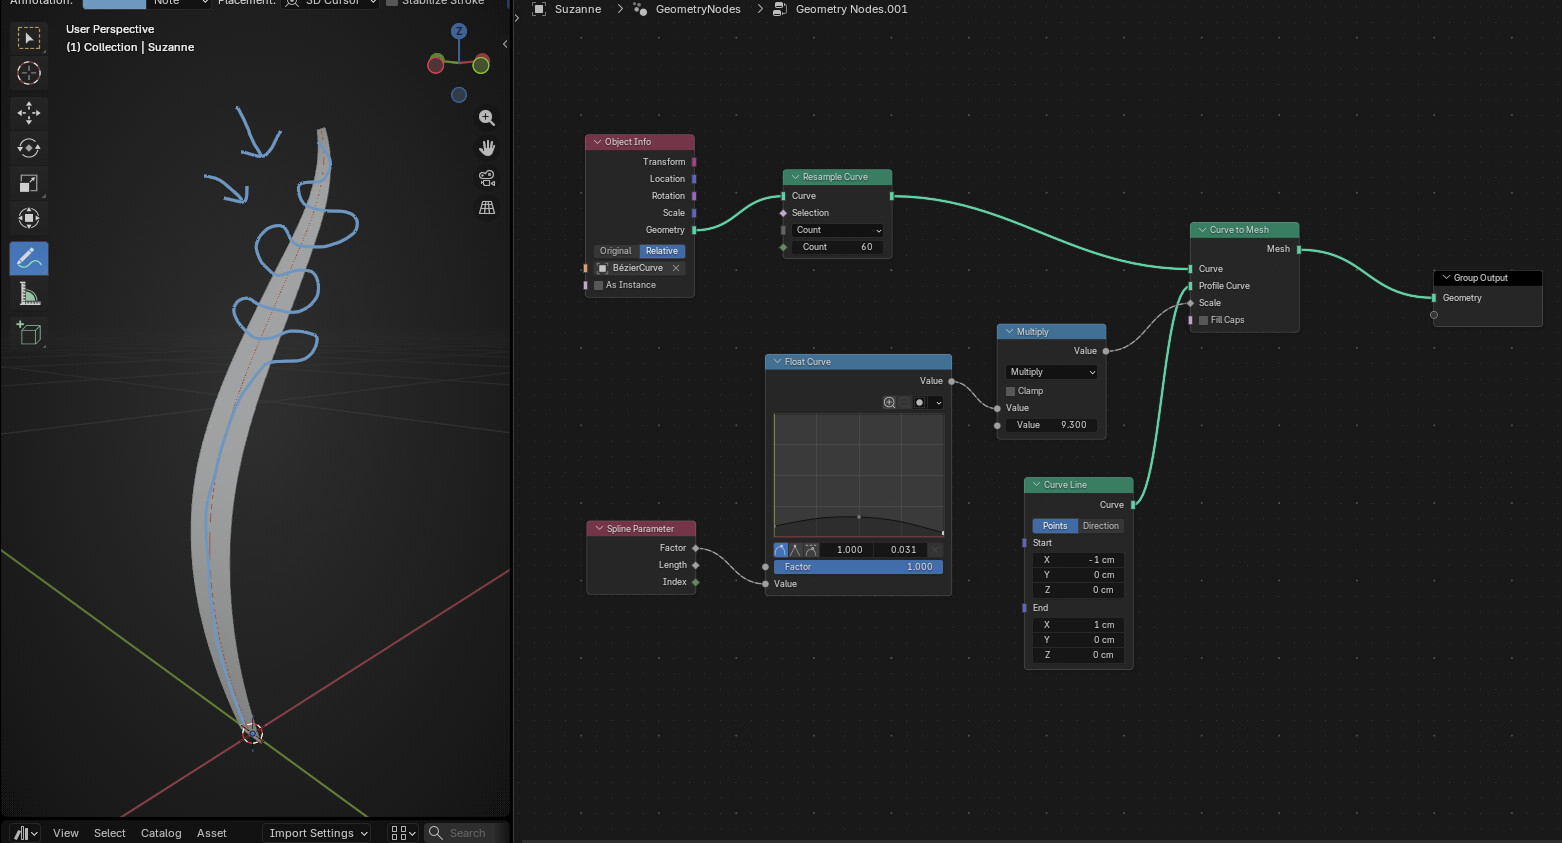Check the As Instance option
This screenshot has height=843, width=1562.
[x=599, y=285]
